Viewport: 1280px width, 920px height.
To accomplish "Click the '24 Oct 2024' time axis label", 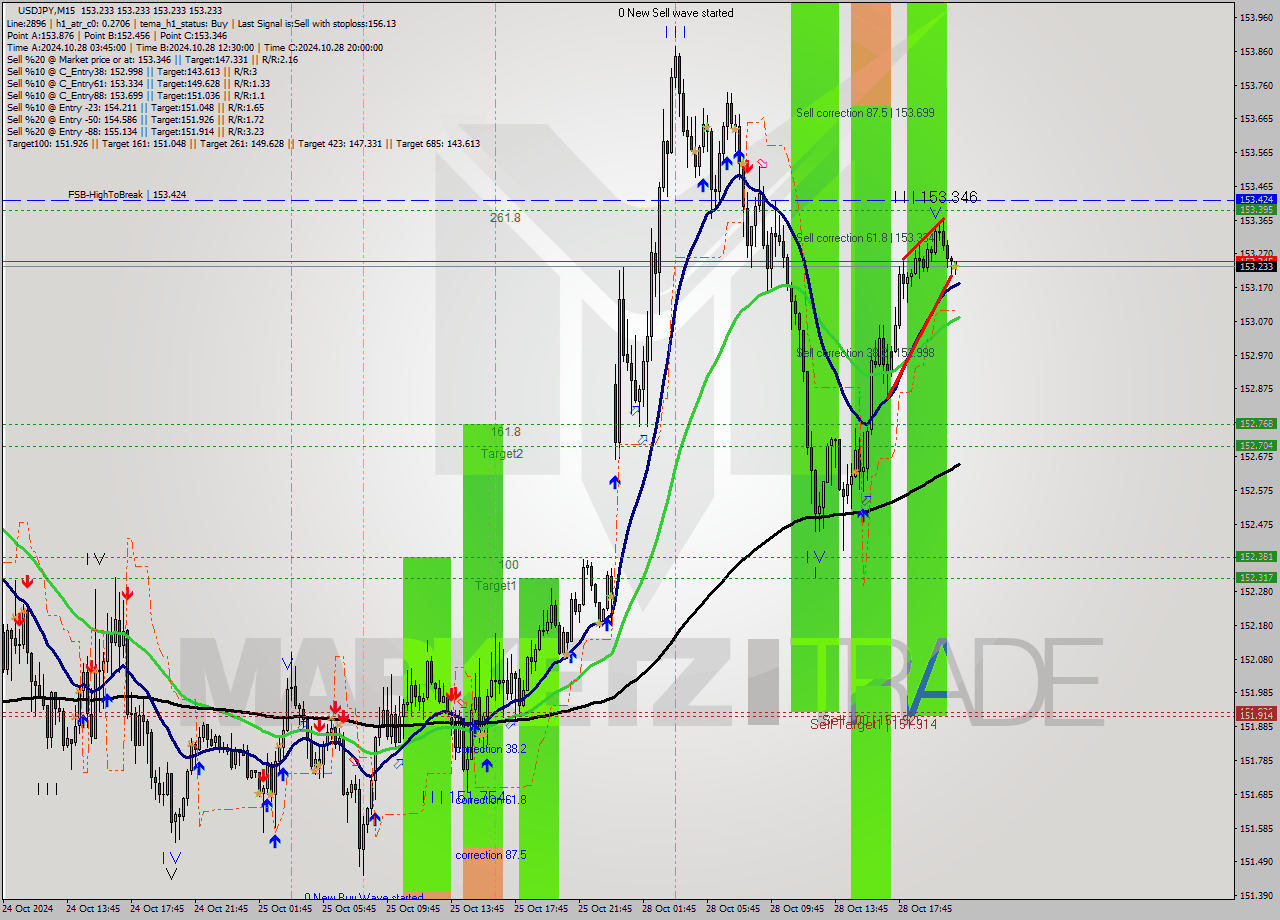I will pos(28,909).
